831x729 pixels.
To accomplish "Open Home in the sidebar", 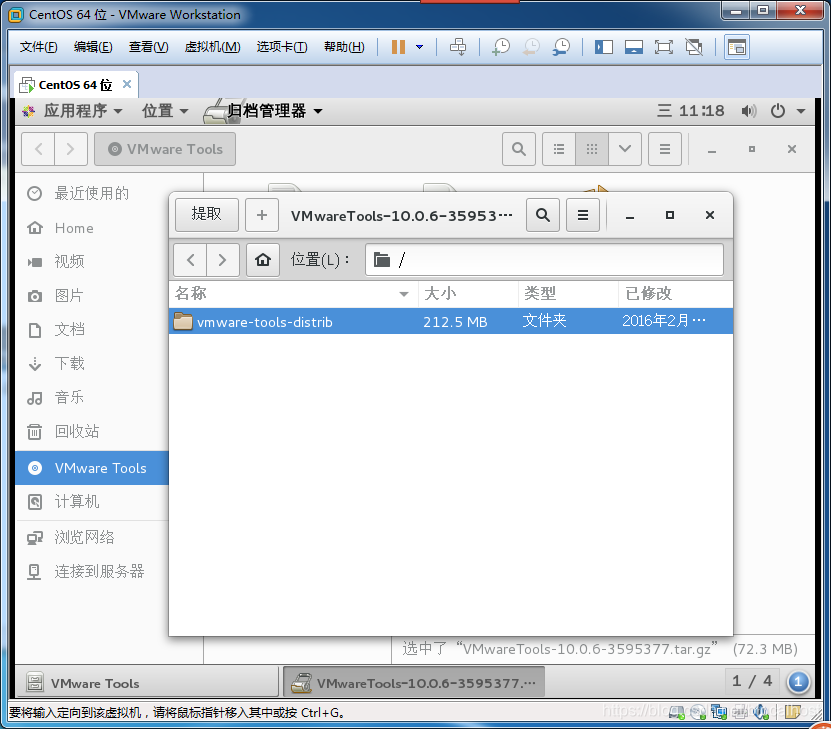I will 92,228.
